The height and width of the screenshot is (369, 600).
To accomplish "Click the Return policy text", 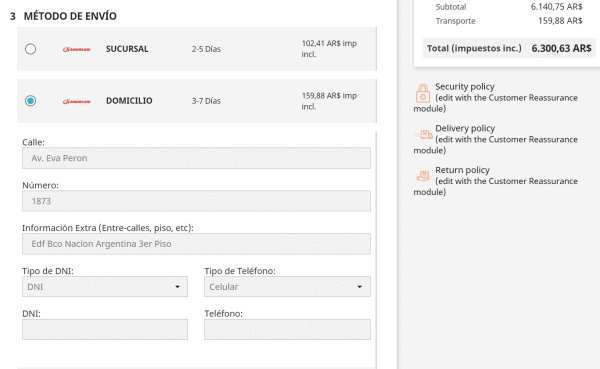I will [x=462, y=170].
